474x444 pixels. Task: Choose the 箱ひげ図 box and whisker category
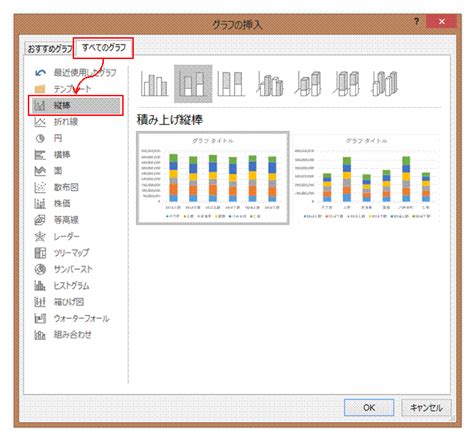point(59,302)
